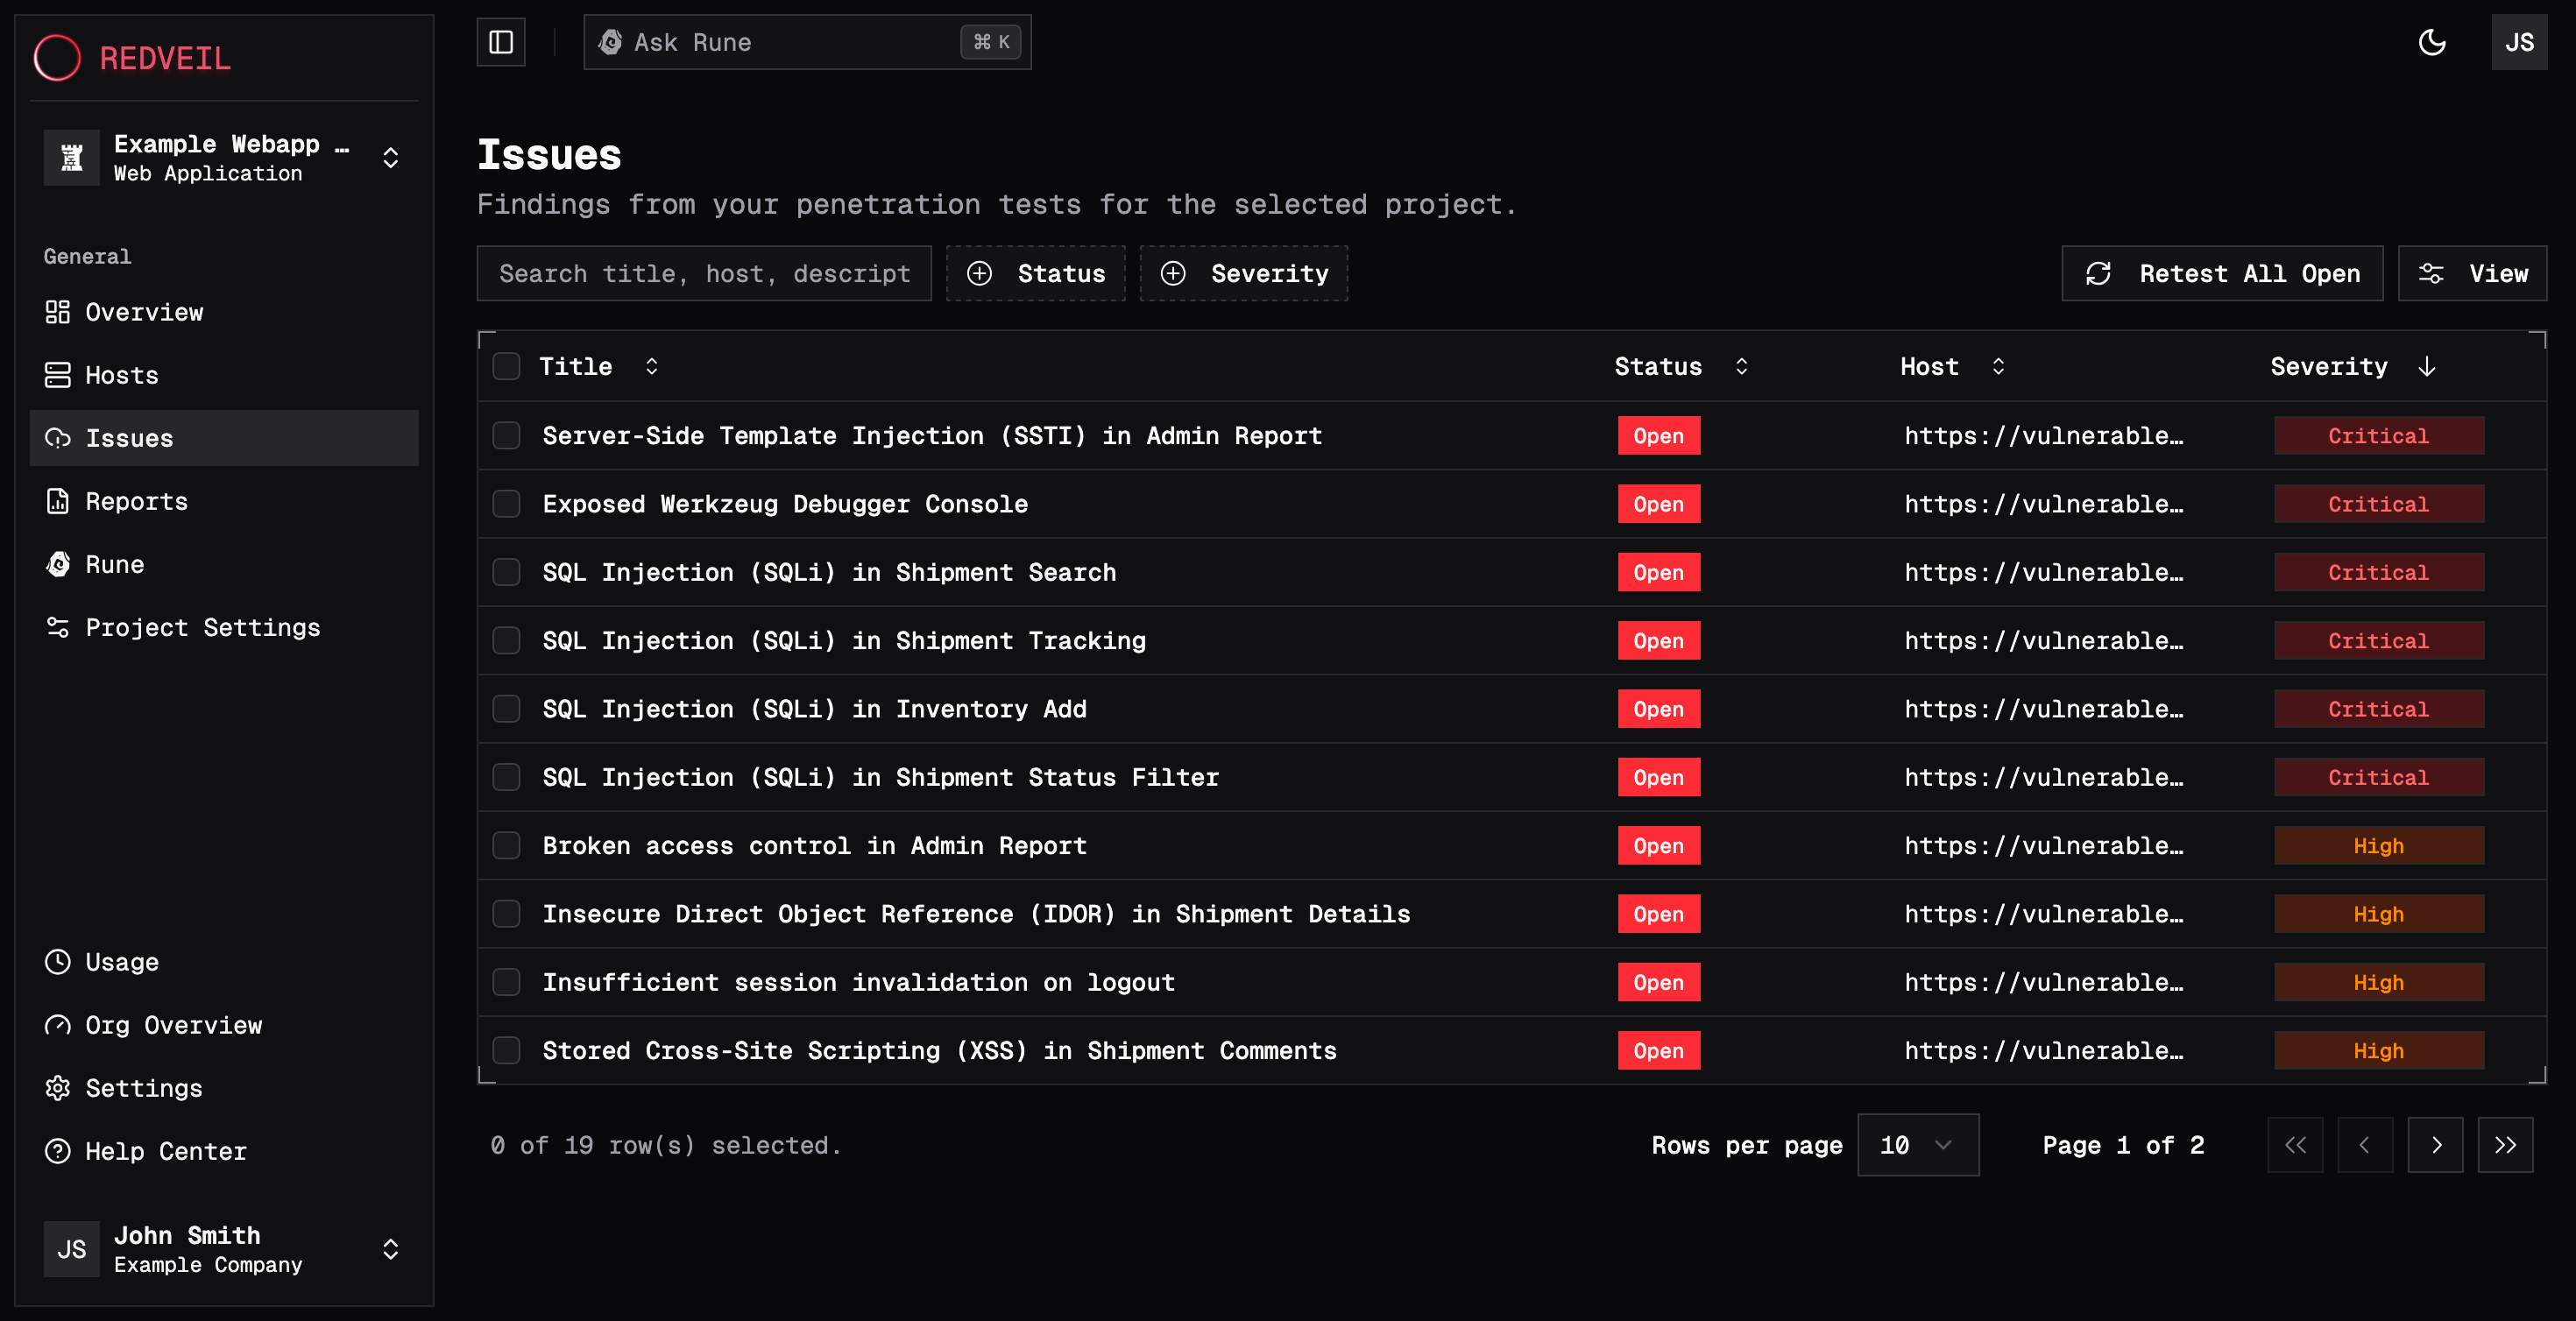The image size is (2576, 1321).
Task: Expand the Example Webapp project switcher
Action: [x=391, y=157]
